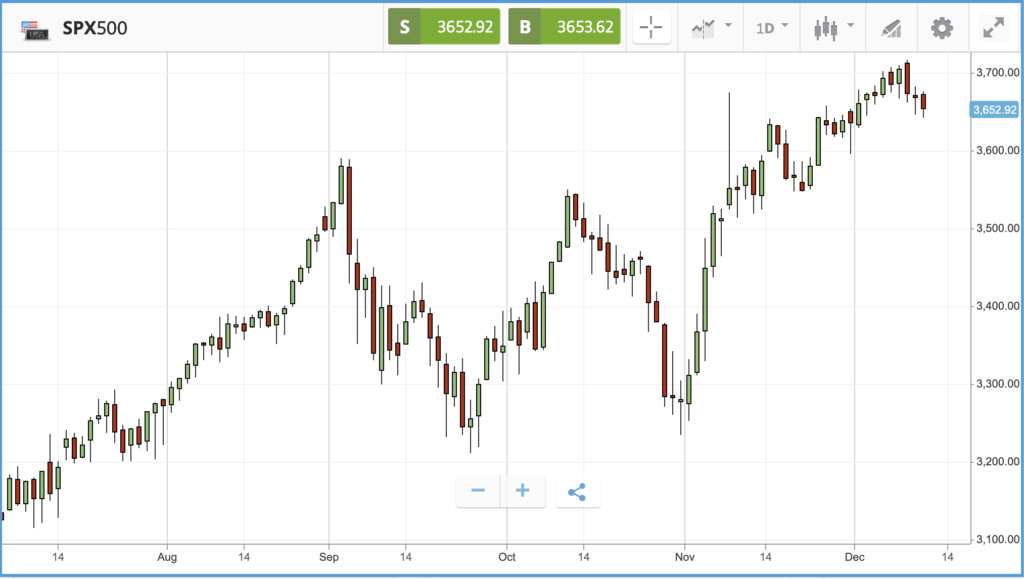
Task: Click the SPX500 USA flag icon
Action: (35, 29)
